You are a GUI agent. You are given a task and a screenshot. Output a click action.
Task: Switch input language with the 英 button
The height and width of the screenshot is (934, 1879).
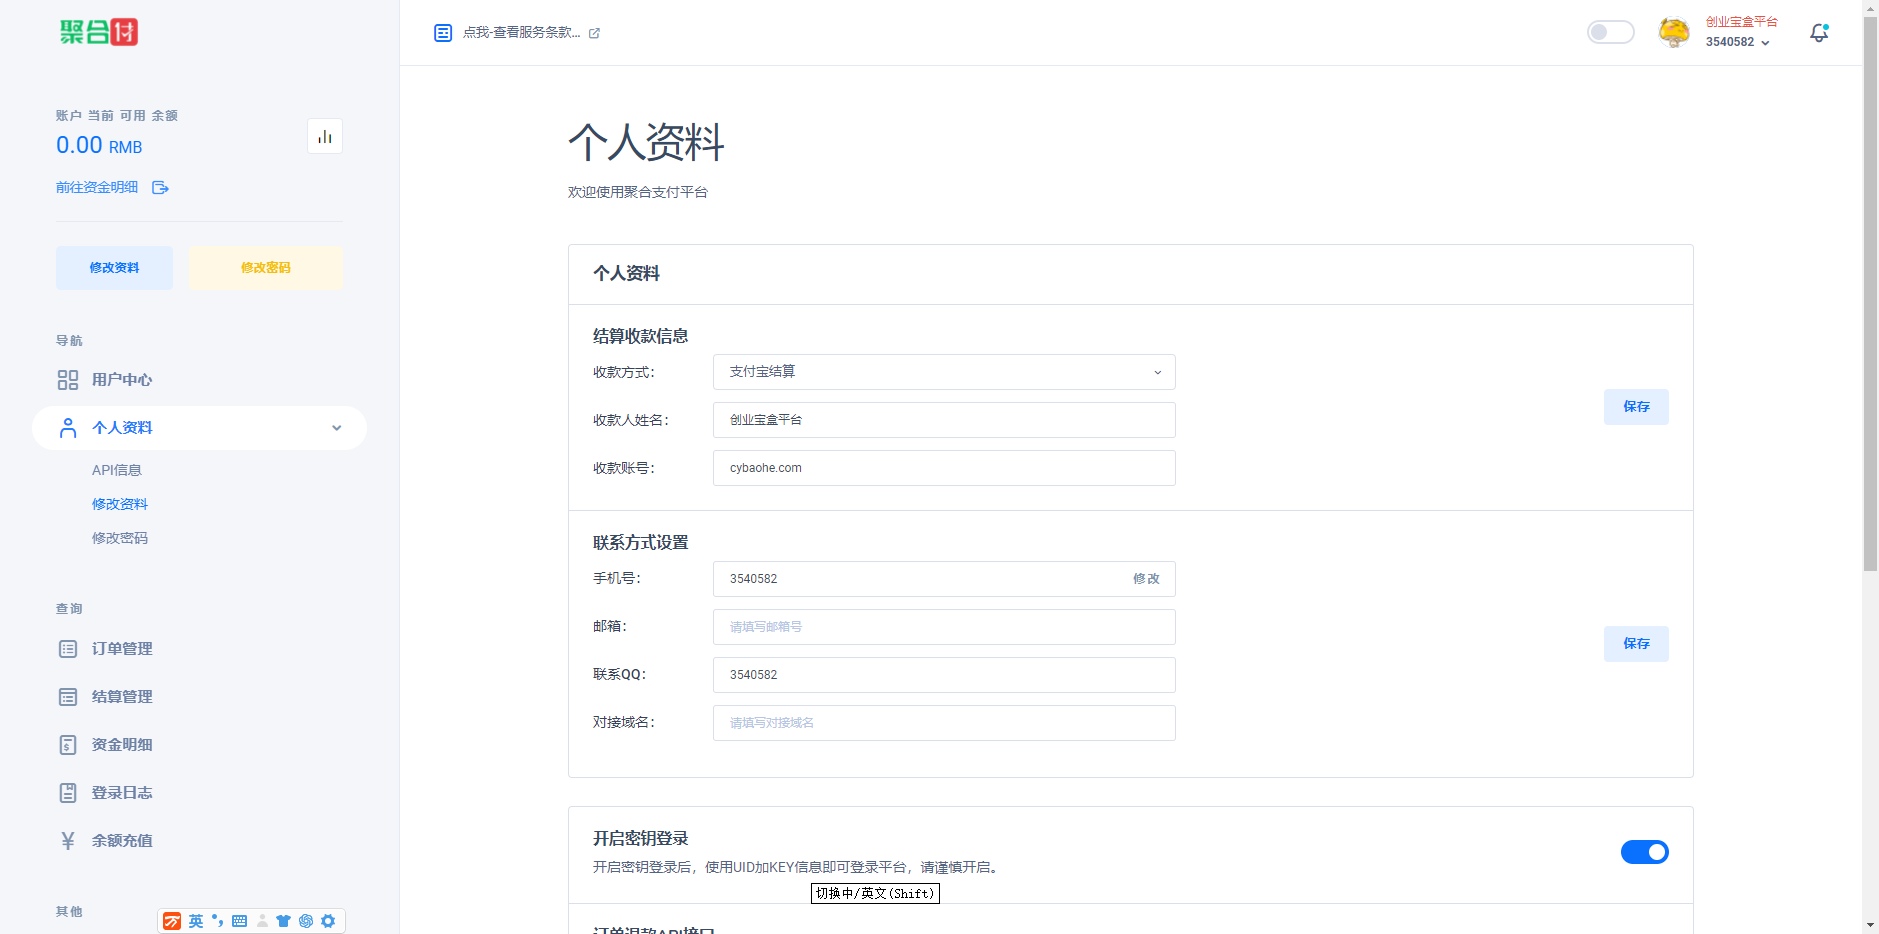(196, 921)
